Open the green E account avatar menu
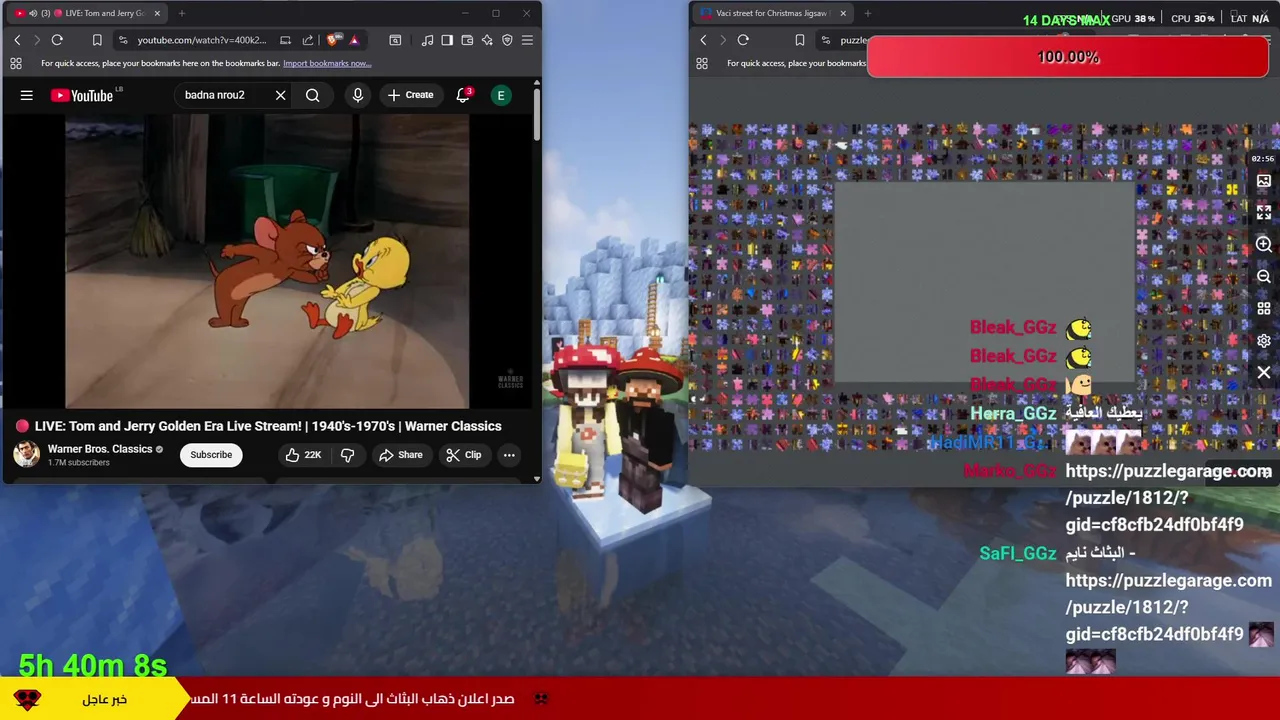The image size is (1280, 720). pyautogui.click(x=501, y=95)
